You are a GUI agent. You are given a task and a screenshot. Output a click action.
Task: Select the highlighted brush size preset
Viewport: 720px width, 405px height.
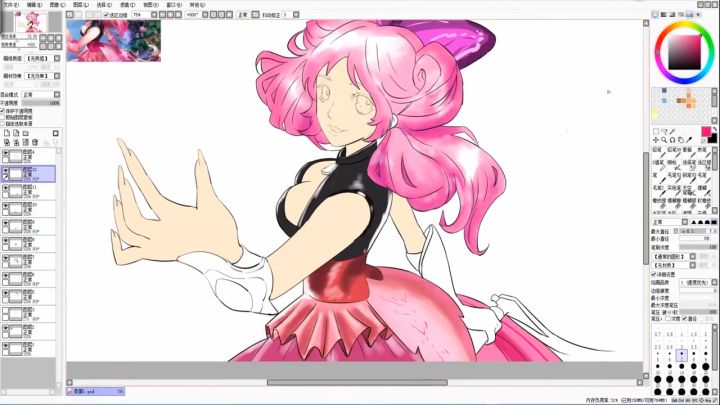(x=680, y=354)
